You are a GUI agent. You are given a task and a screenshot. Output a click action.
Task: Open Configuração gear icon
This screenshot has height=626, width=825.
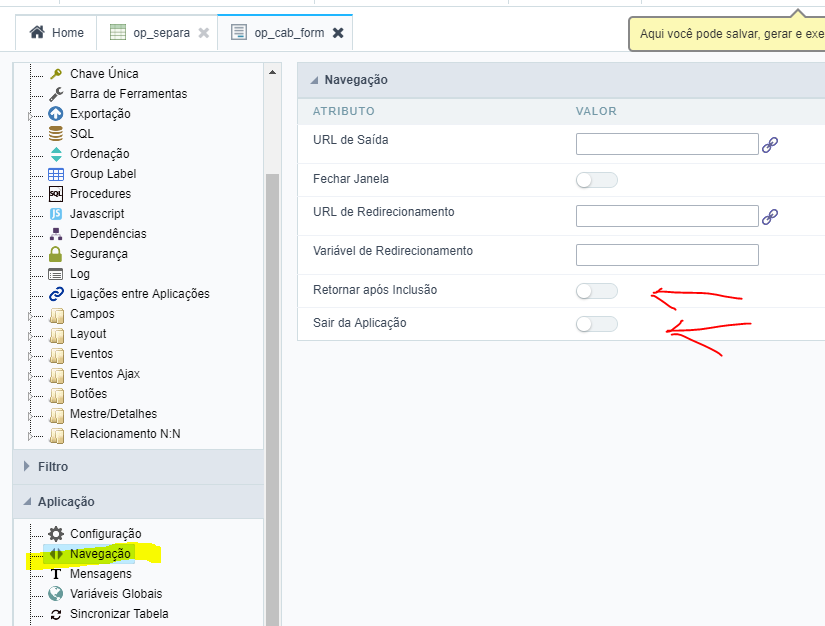coord(56,534)
